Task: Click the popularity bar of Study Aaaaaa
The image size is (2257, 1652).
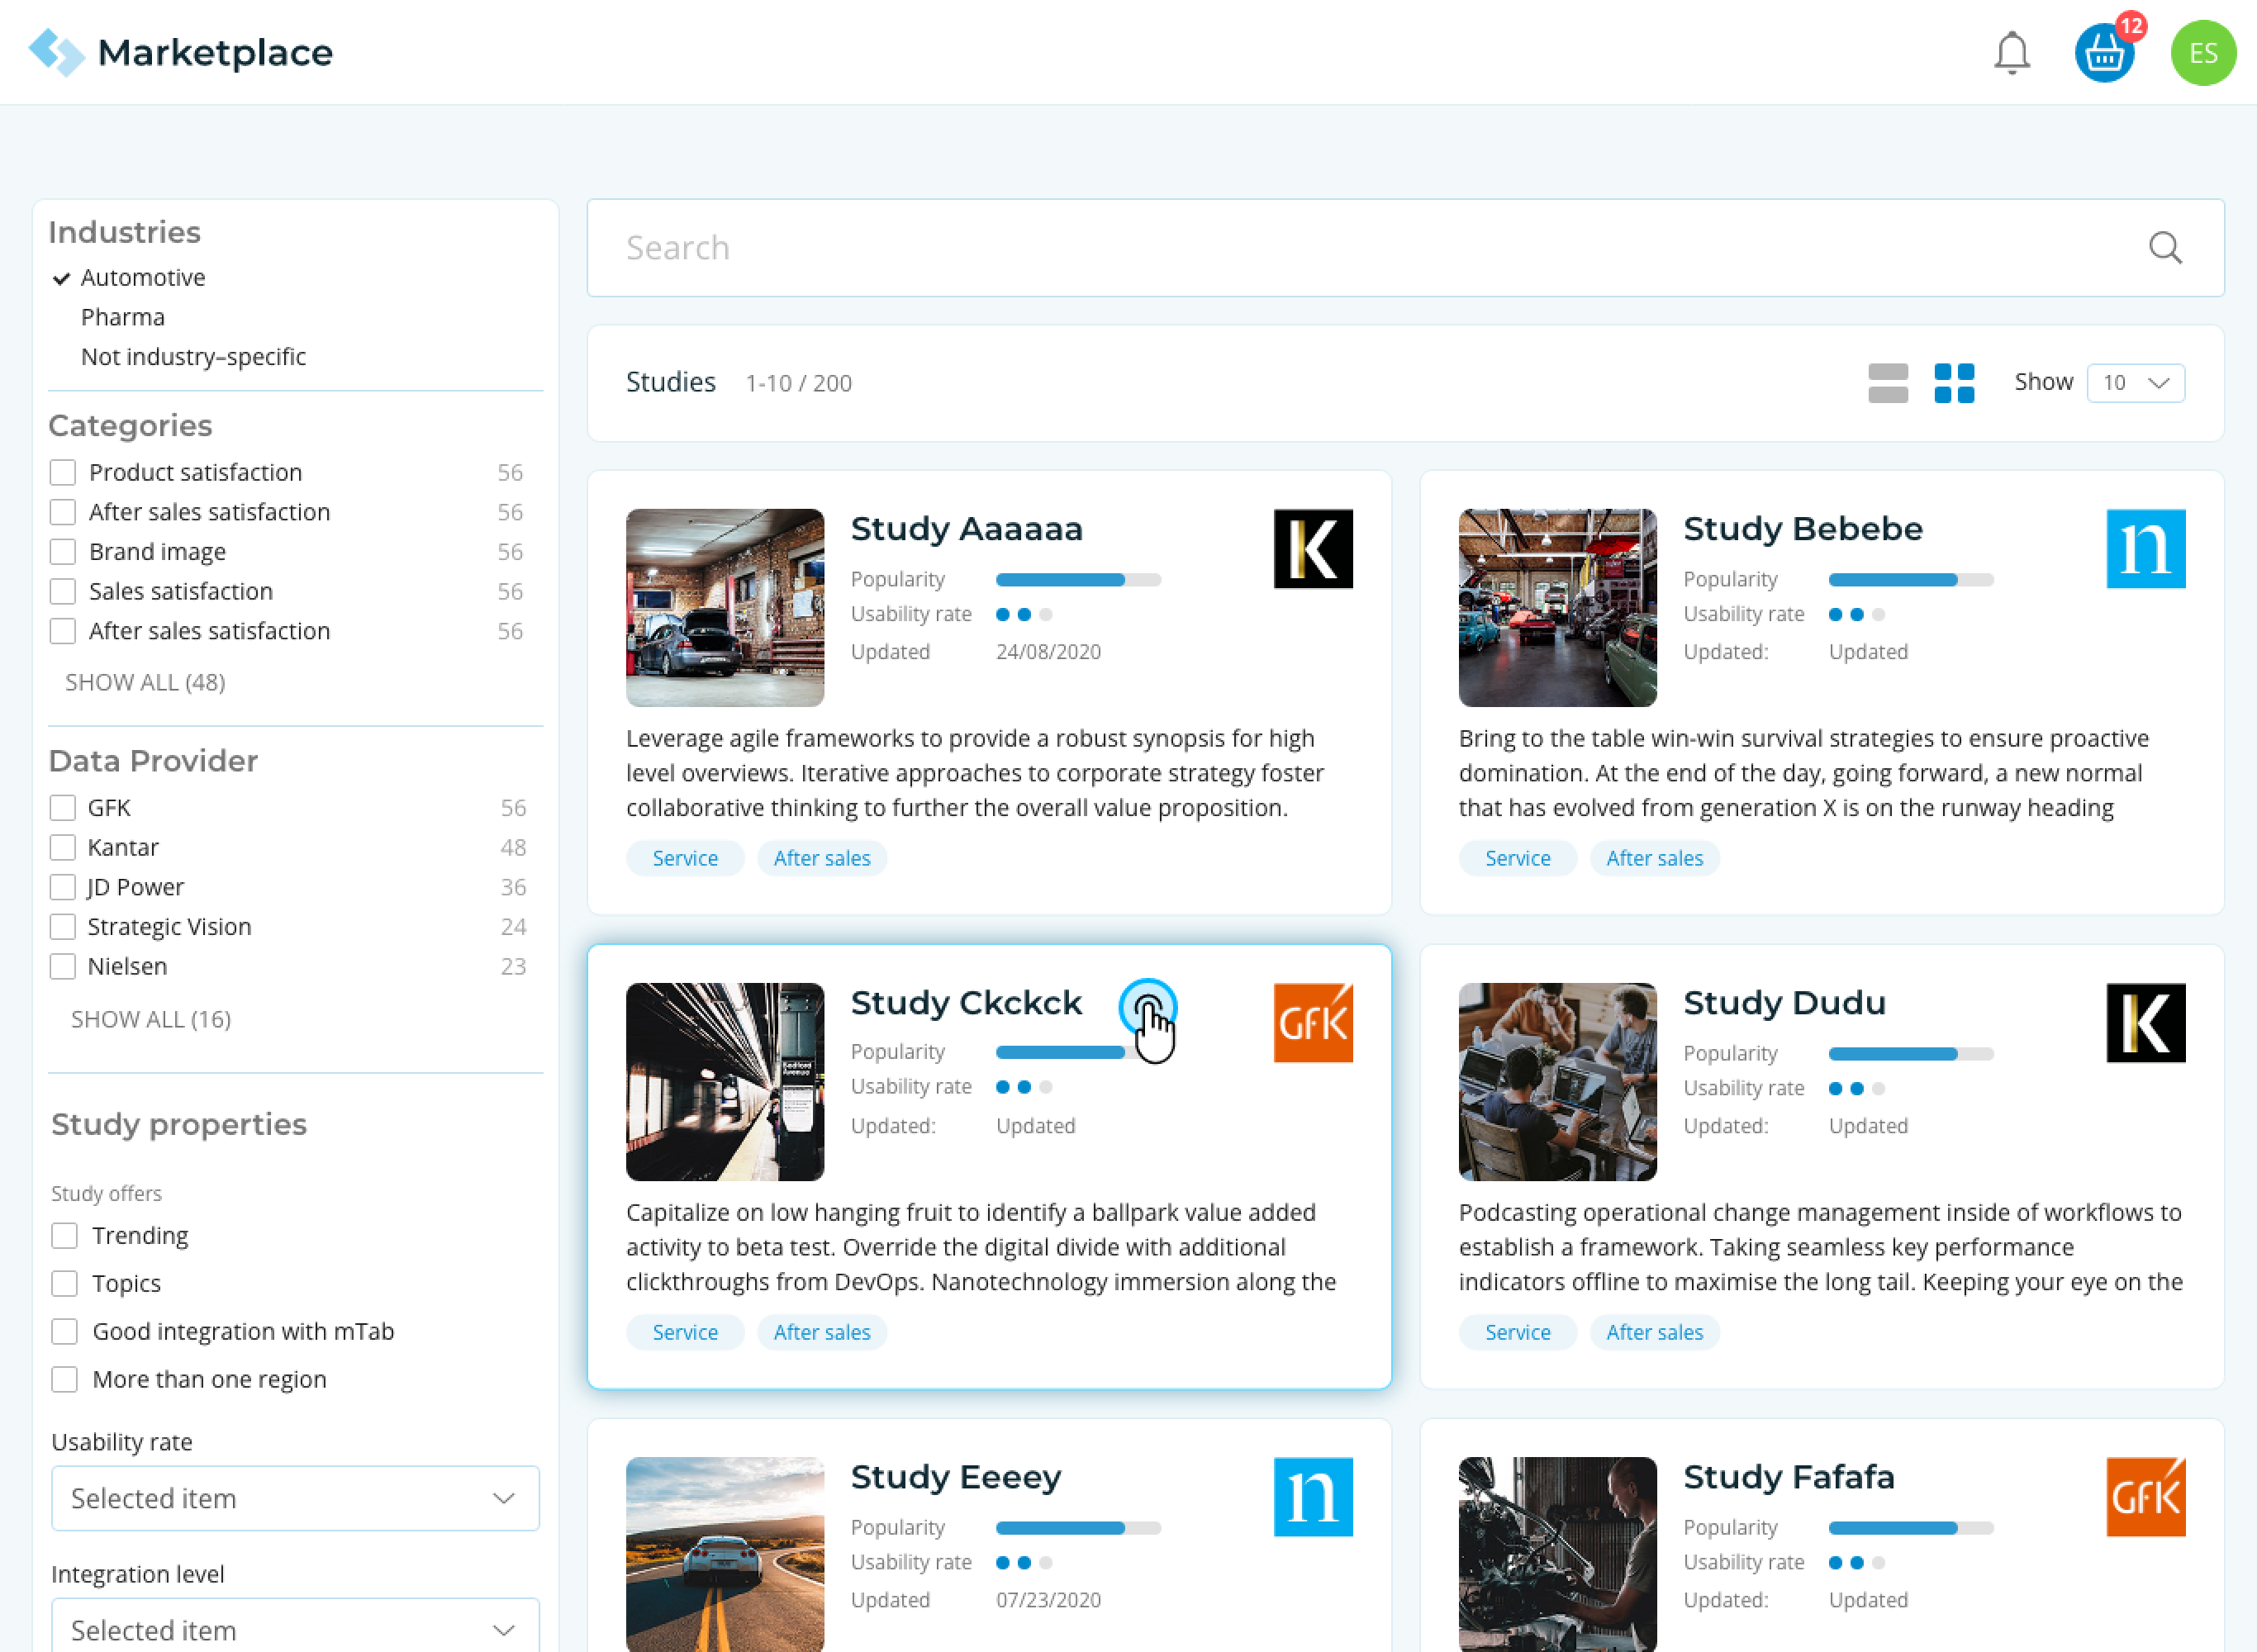Action: pyautogui.click(x=1078, y=580)
